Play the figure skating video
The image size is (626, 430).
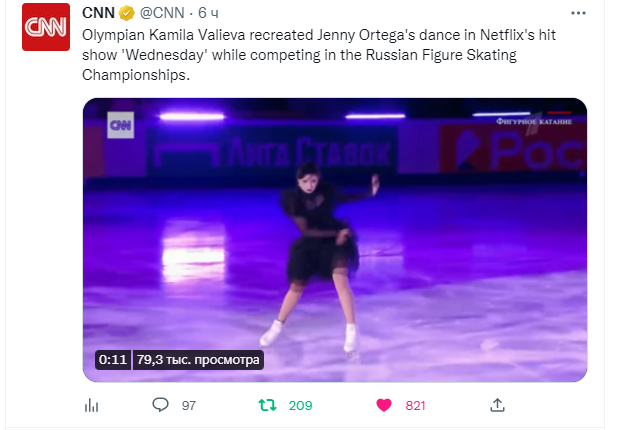[x=334, y=239]
